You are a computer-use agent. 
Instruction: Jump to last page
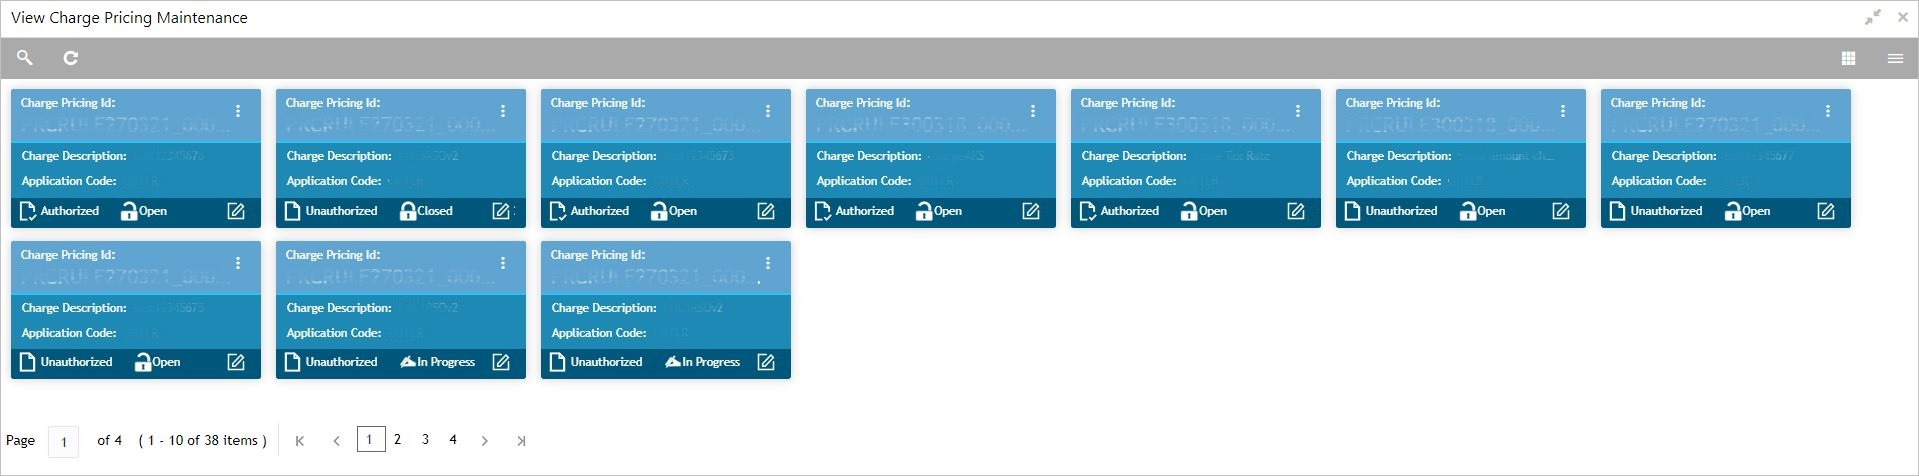[521, 440]
